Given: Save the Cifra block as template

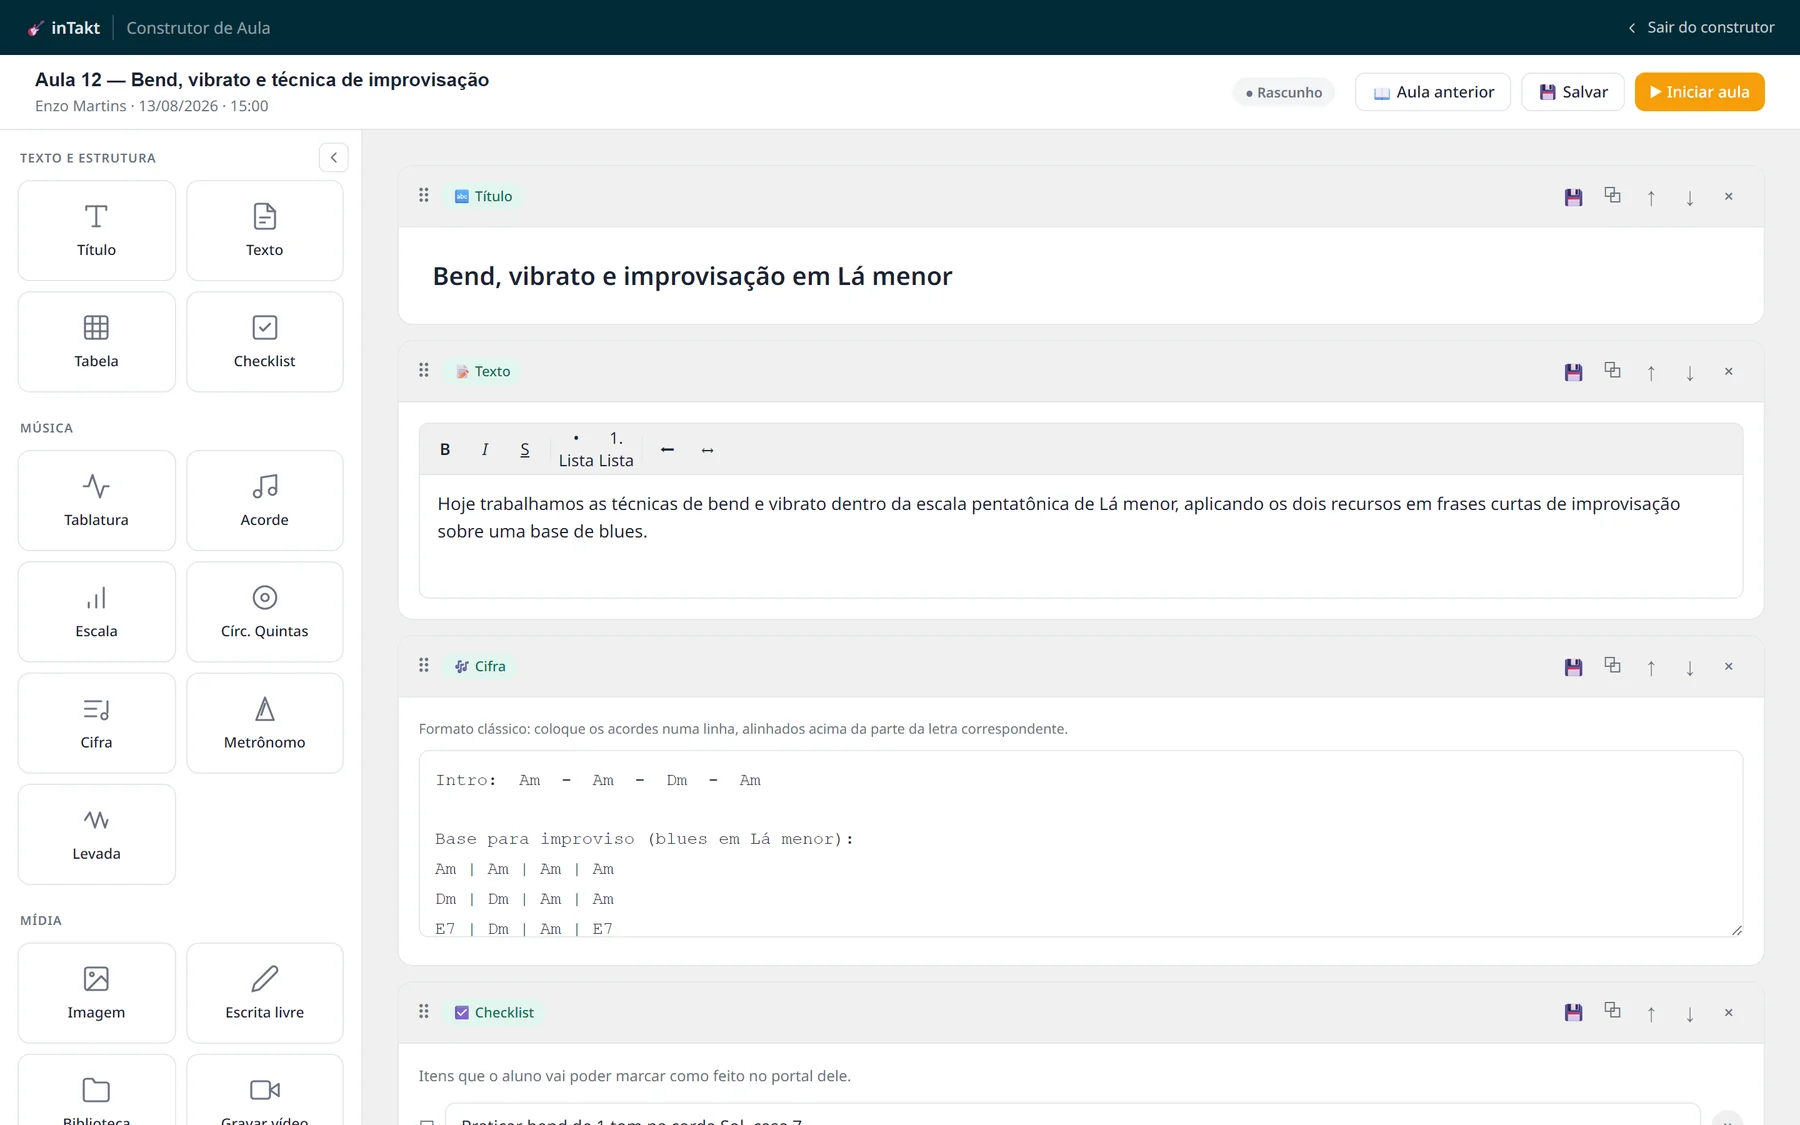Looking at the screenshot, I should tap(1573, 667).
